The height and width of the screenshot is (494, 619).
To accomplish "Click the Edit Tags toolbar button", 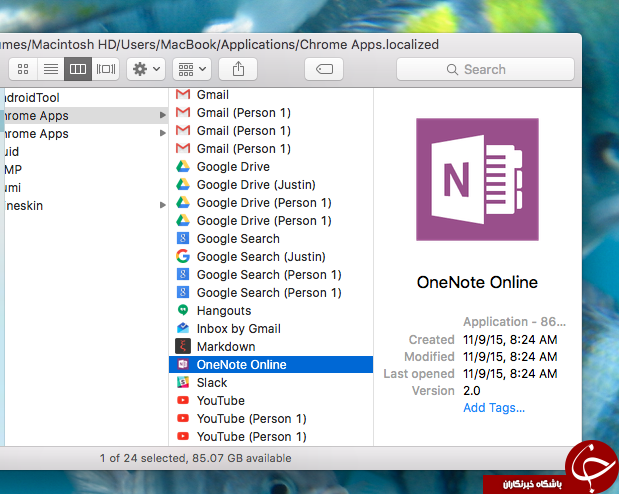I will tap(324, 69).
